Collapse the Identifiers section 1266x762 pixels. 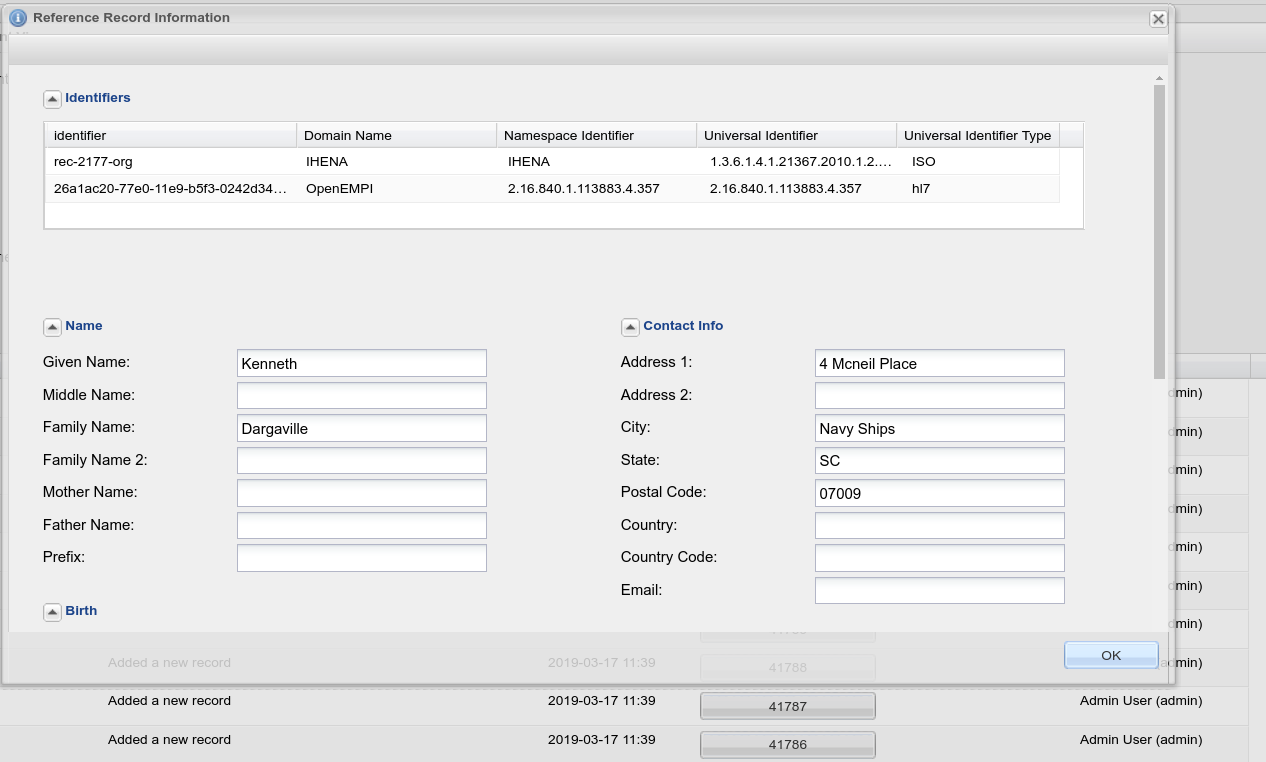click(52, 99)
